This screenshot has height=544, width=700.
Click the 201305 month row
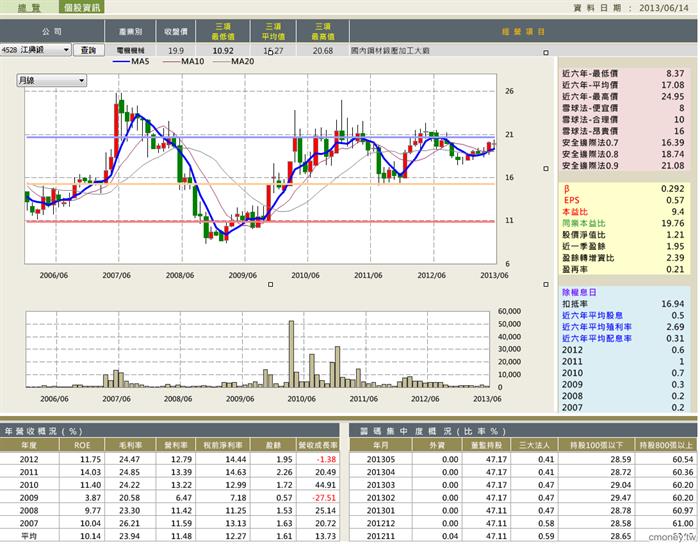pyautogui.click(x=522, y=459)
